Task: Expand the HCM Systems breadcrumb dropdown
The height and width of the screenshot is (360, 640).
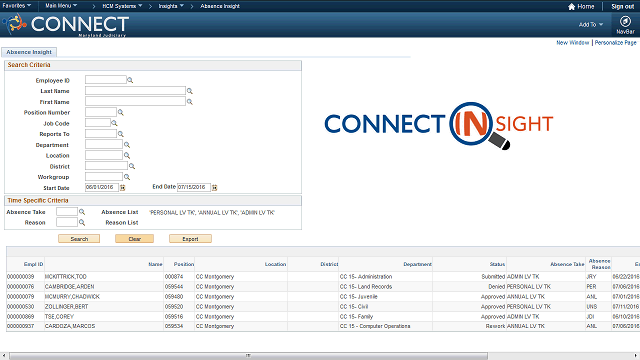Action: 122,6
